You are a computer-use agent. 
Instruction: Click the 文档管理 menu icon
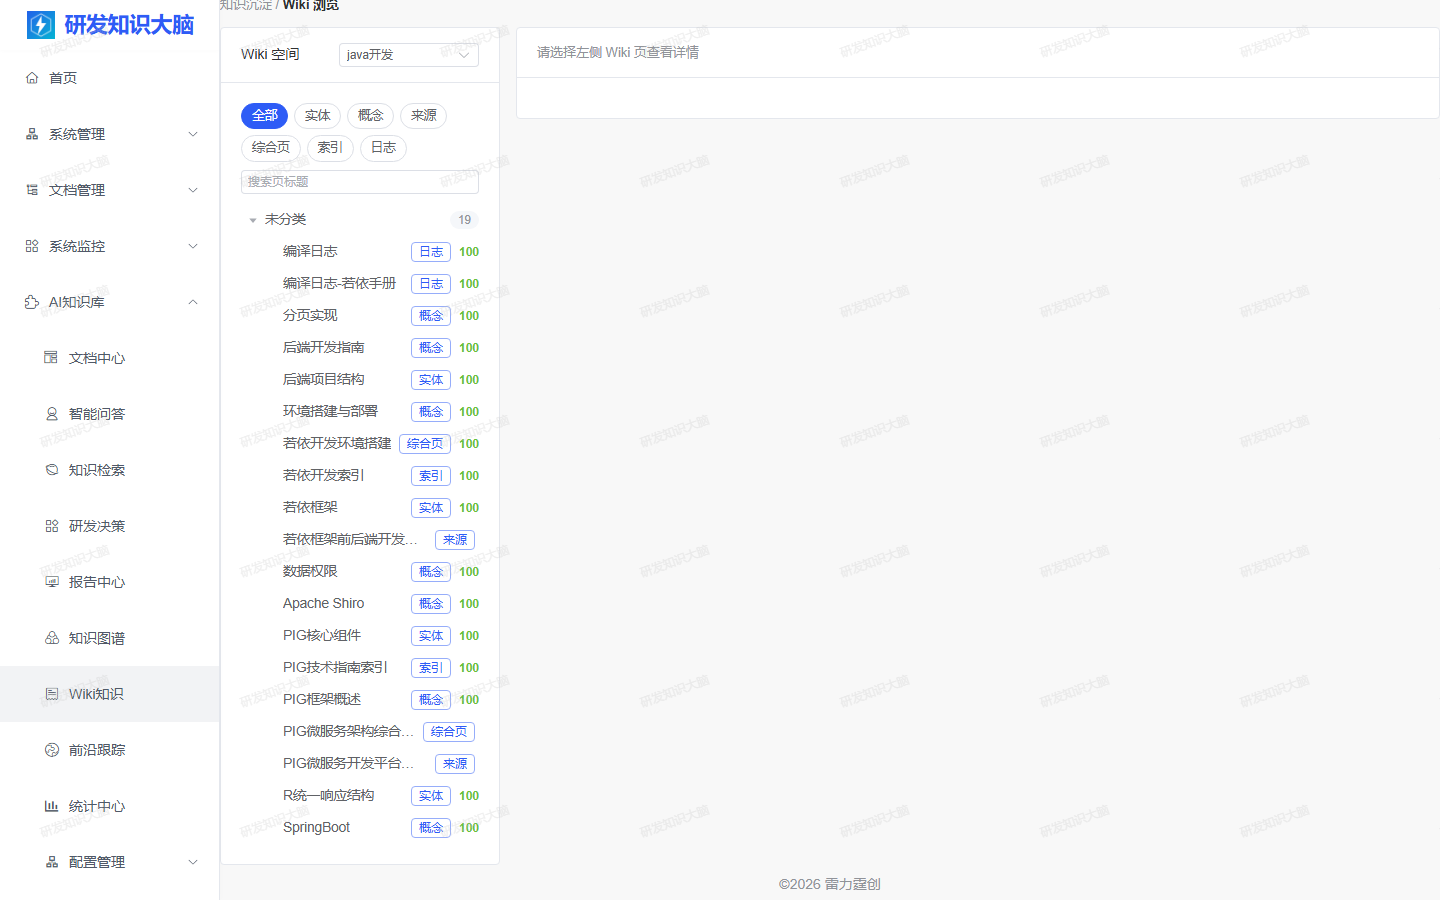(x=32, y=190)
